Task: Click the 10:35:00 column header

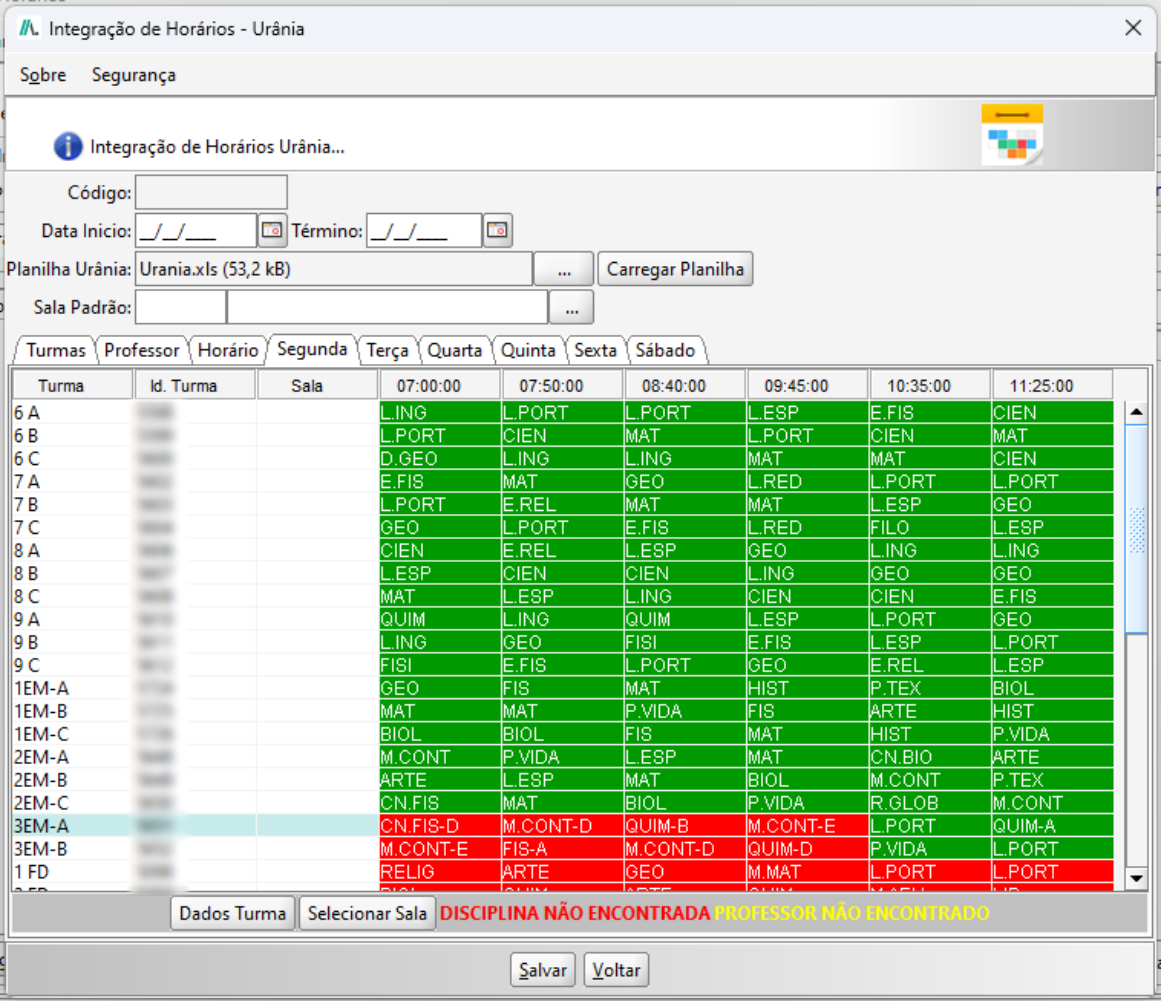Action: click(x=930, y=386)
